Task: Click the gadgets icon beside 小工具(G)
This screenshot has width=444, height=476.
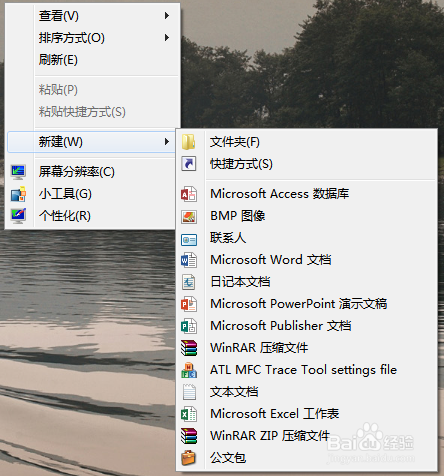Action: coord(18,194)
